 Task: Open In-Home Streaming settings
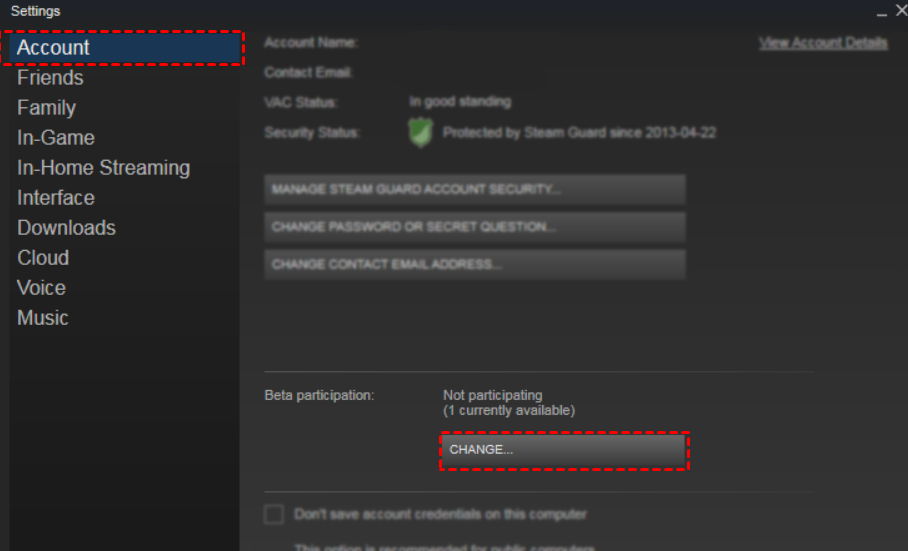point(104,168)
